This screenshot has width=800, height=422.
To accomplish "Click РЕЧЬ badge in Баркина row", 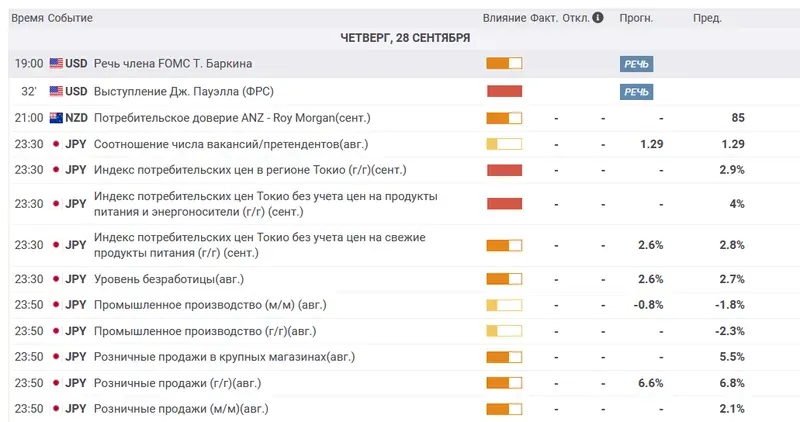I will [x=636, y=64].
